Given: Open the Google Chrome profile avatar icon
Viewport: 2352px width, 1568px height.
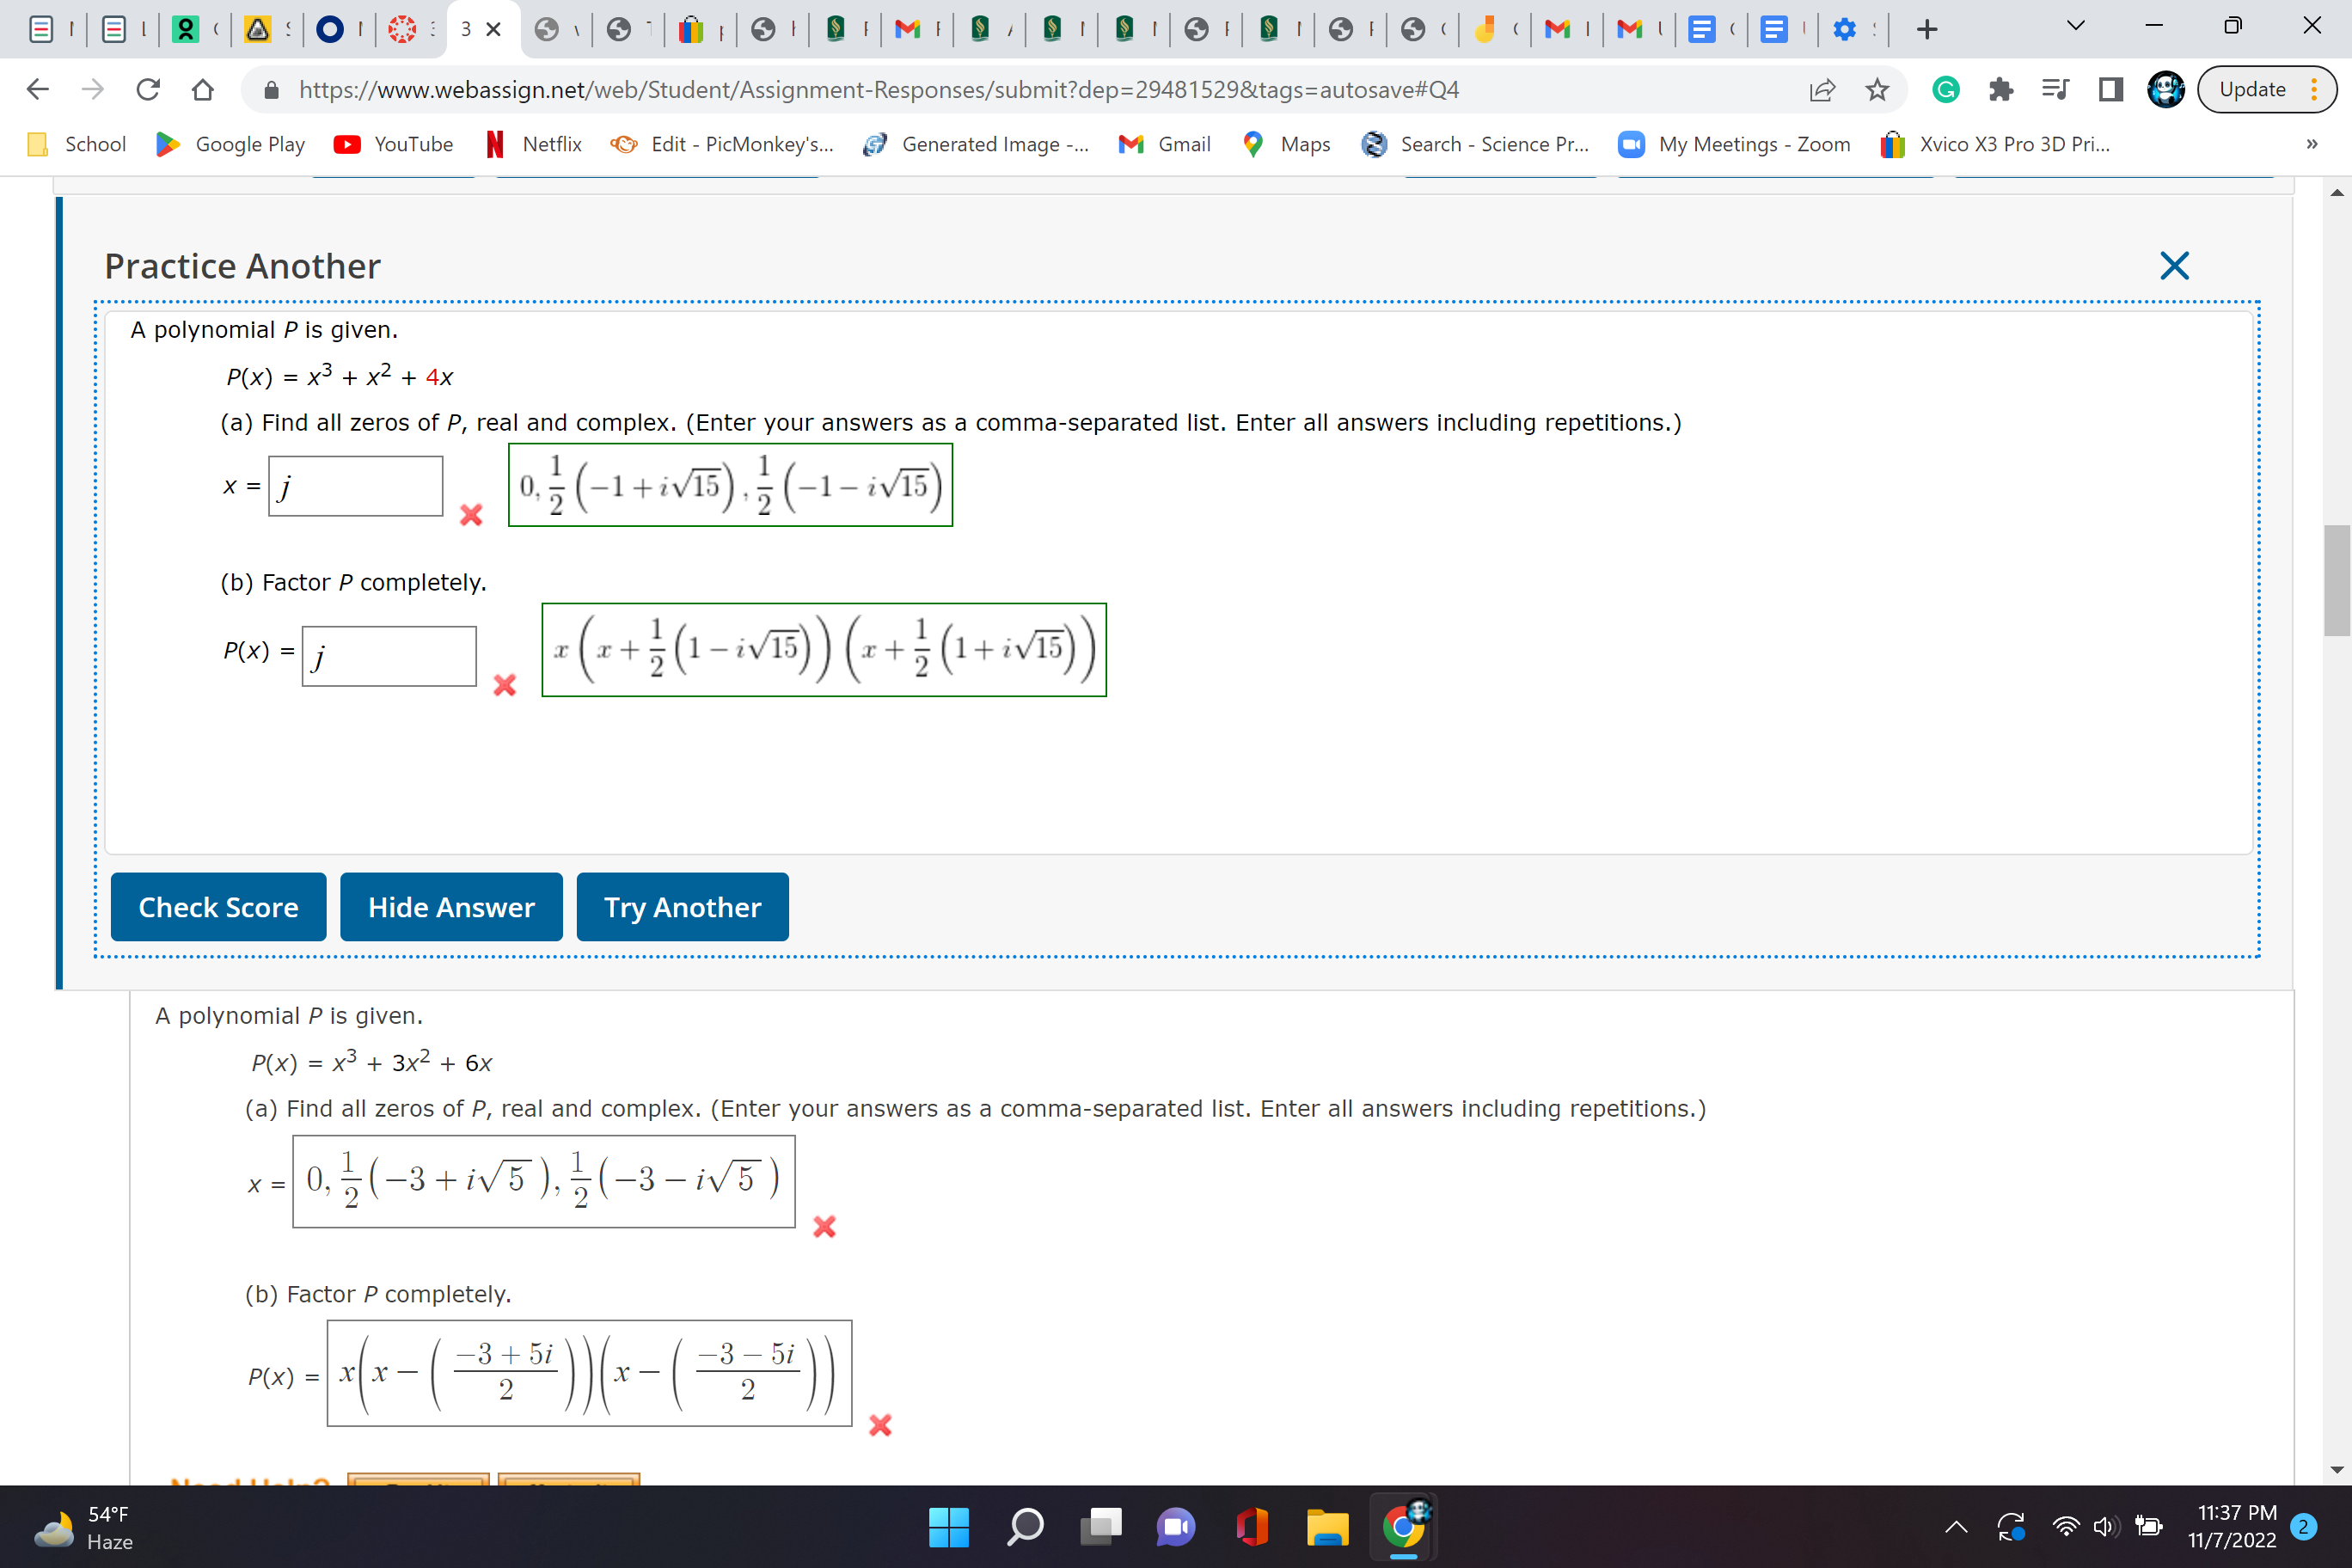Looking at the screenshot, I should tap(2166, 89).
